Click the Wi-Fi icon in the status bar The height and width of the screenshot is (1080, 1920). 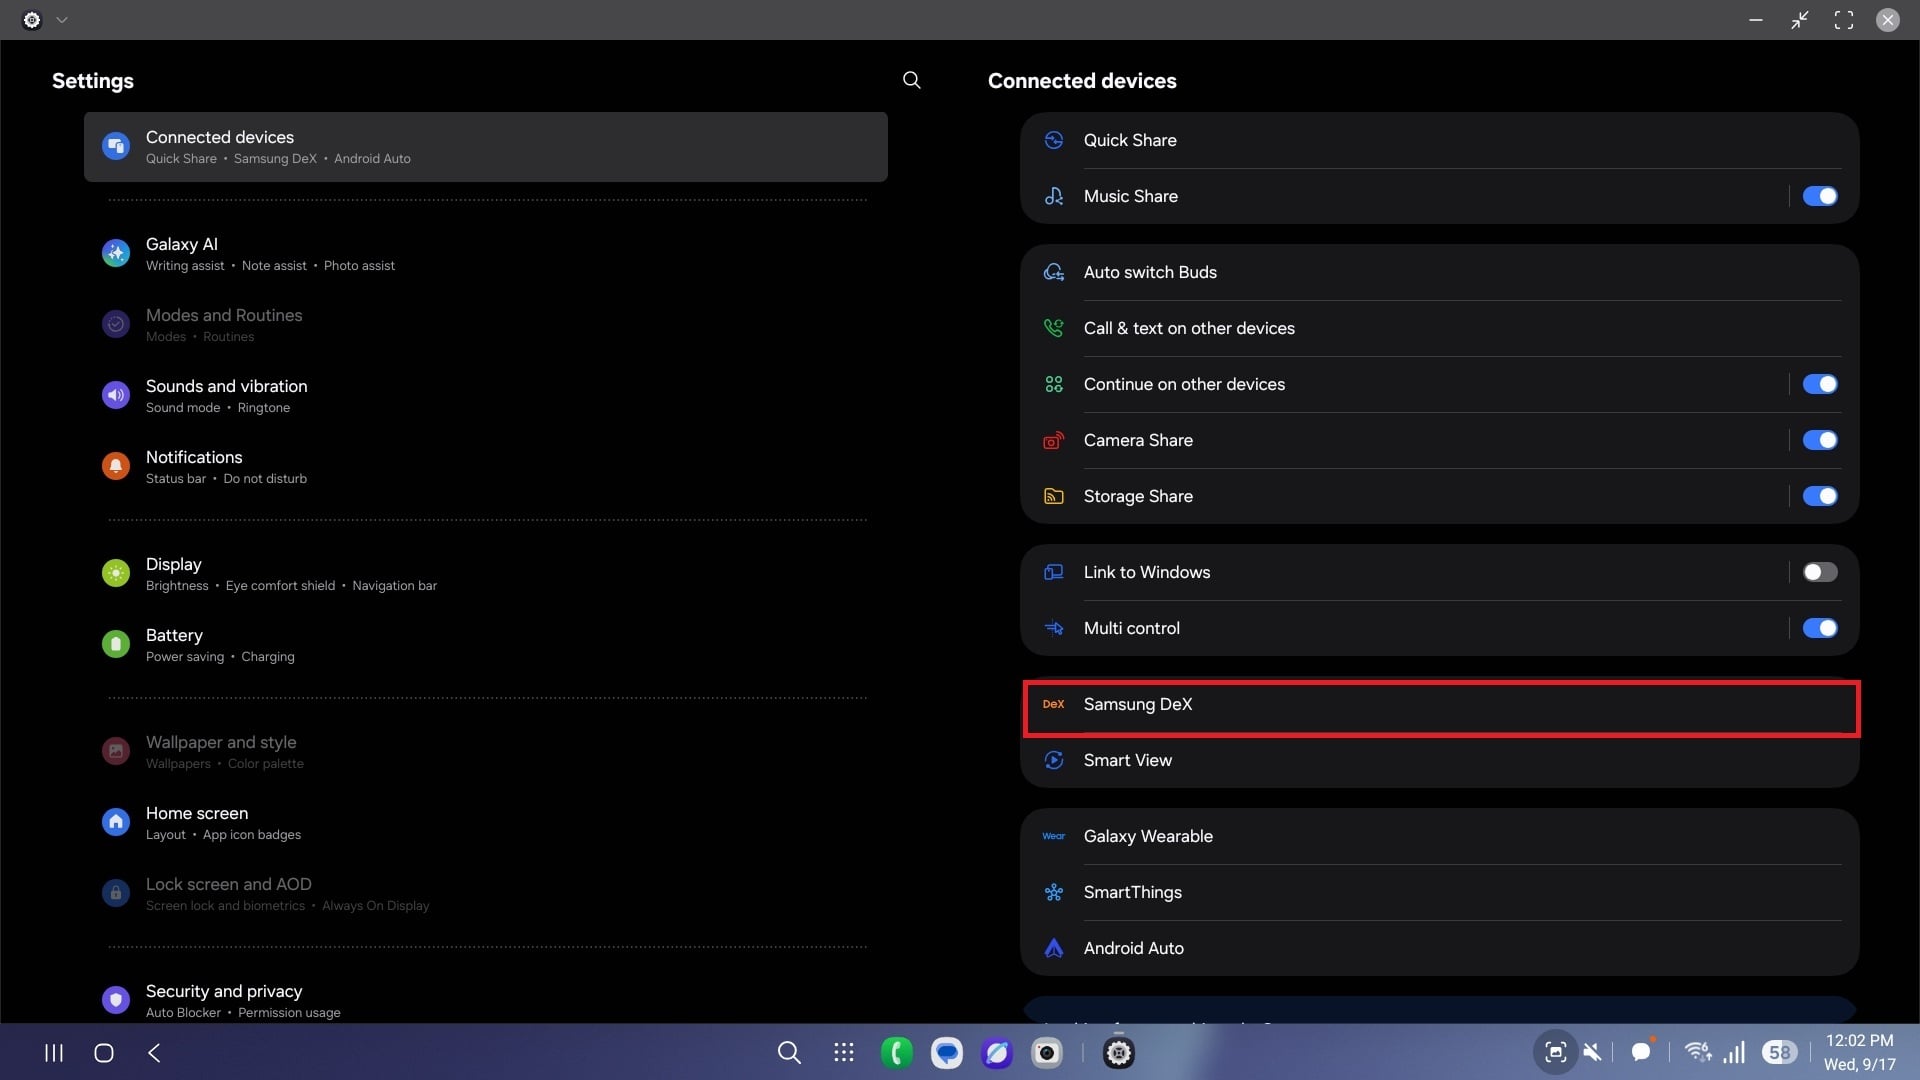point(1697,1052)
